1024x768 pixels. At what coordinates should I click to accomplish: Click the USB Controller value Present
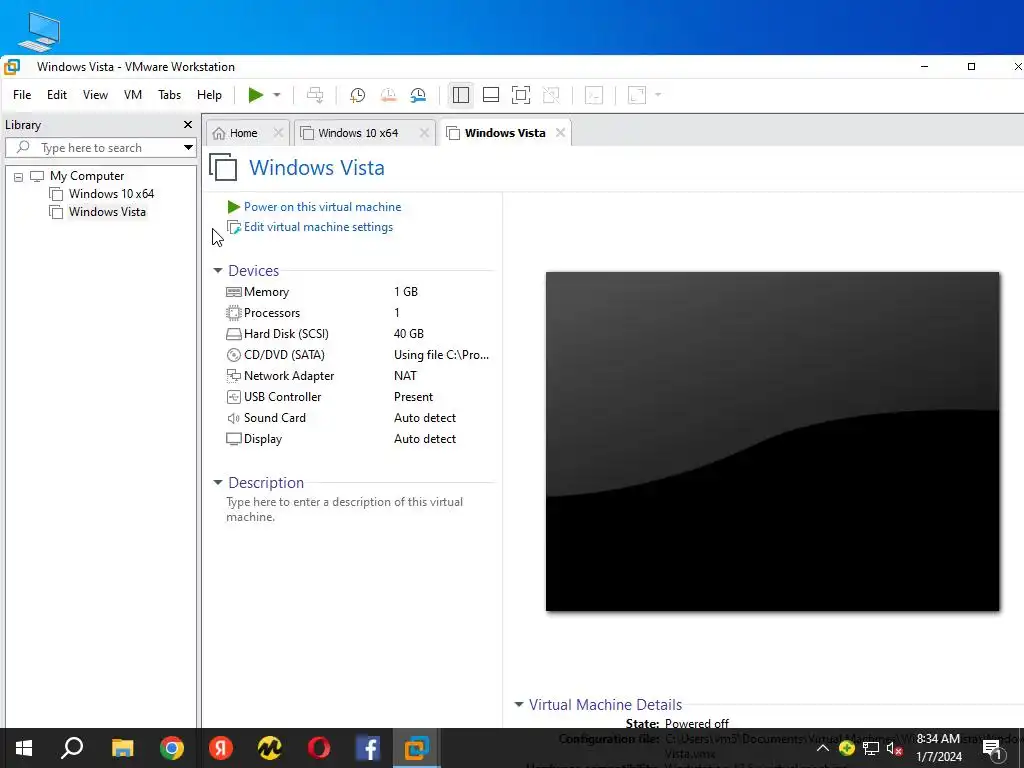click(x=413, y=397)
